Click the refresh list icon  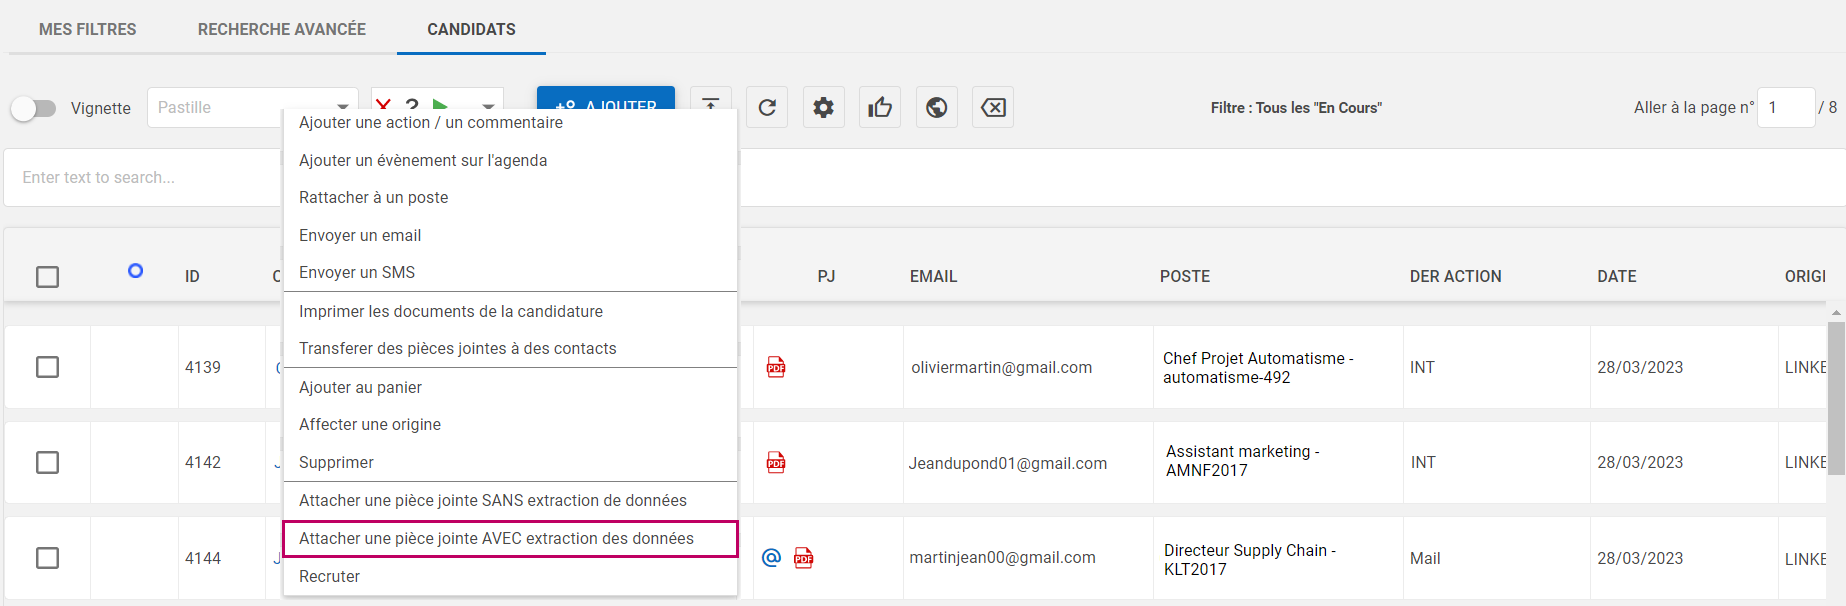click(x=767, y=107)
